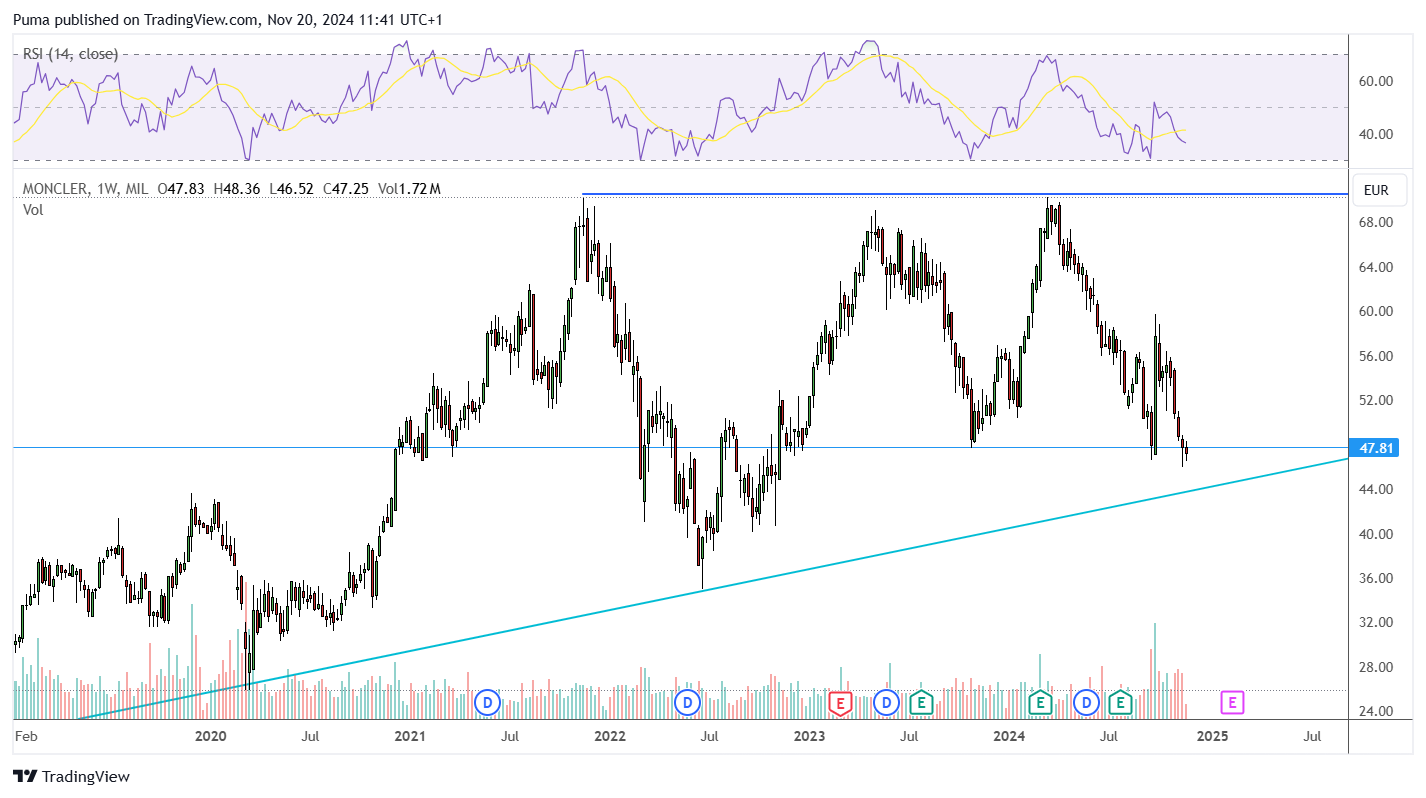Click the open value O47.83
Viewport: 1426px width, 798px height.
[x=182, y=188]
